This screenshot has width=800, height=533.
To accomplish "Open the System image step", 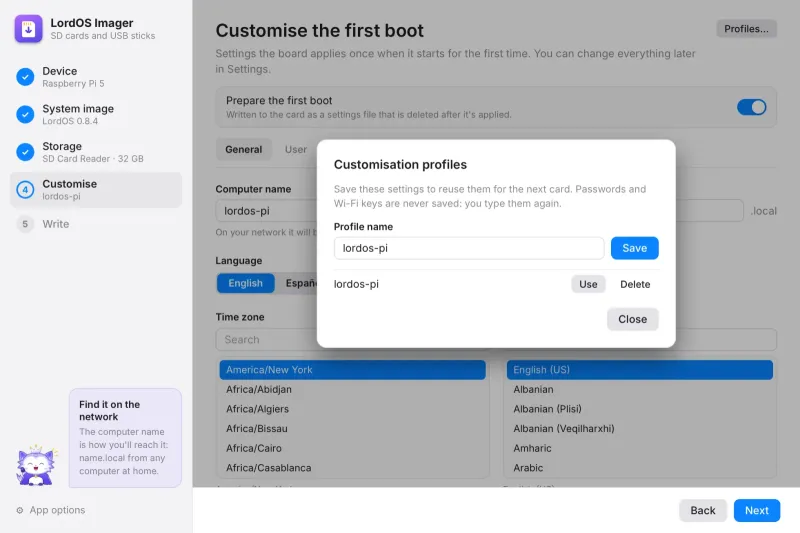I will (96, 114).
